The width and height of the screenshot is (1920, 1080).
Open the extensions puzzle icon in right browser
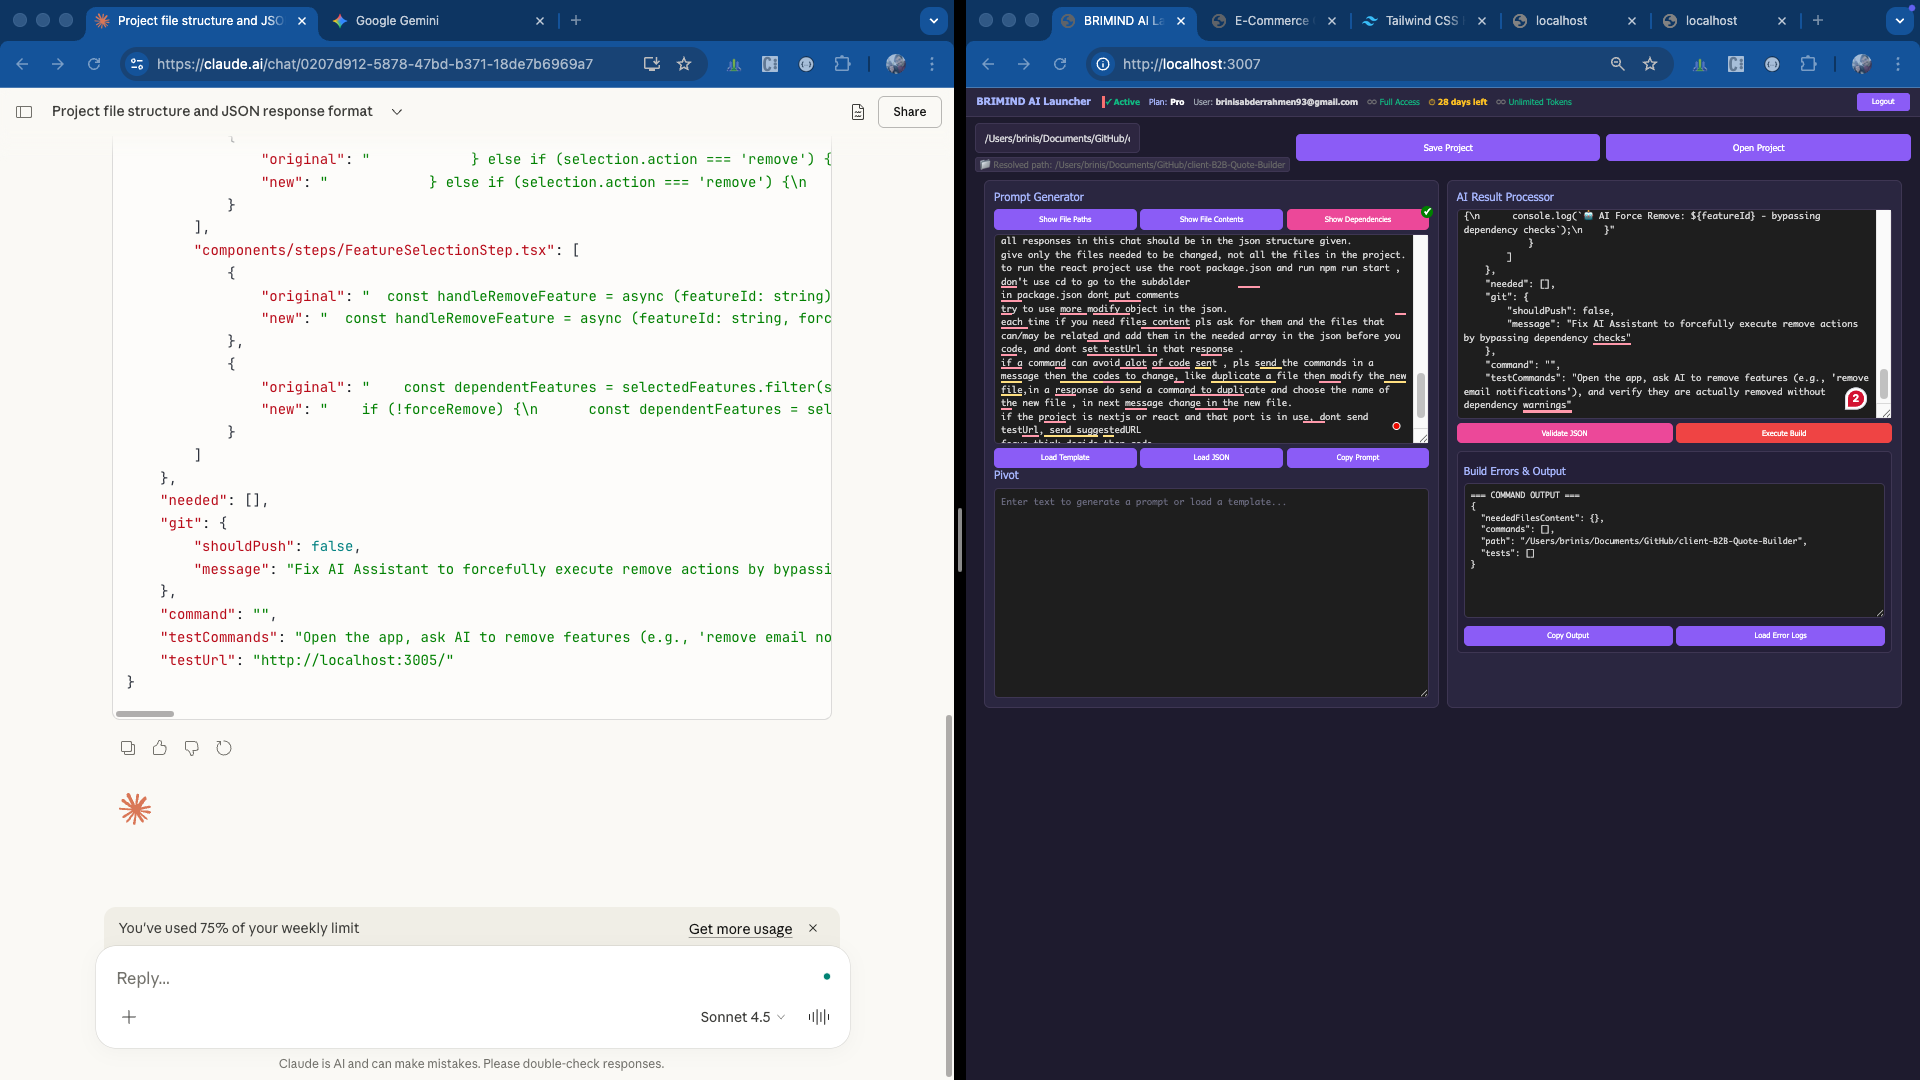coord(1810,63)
